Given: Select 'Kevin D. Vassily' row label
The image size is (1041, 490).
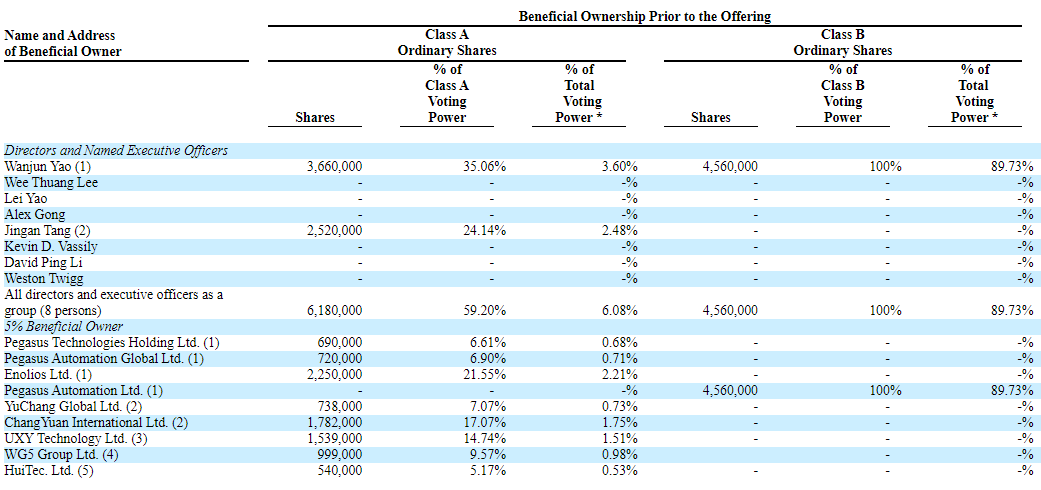Looking at the screenshot, I should pyautogui.click(x=52, y=246).
